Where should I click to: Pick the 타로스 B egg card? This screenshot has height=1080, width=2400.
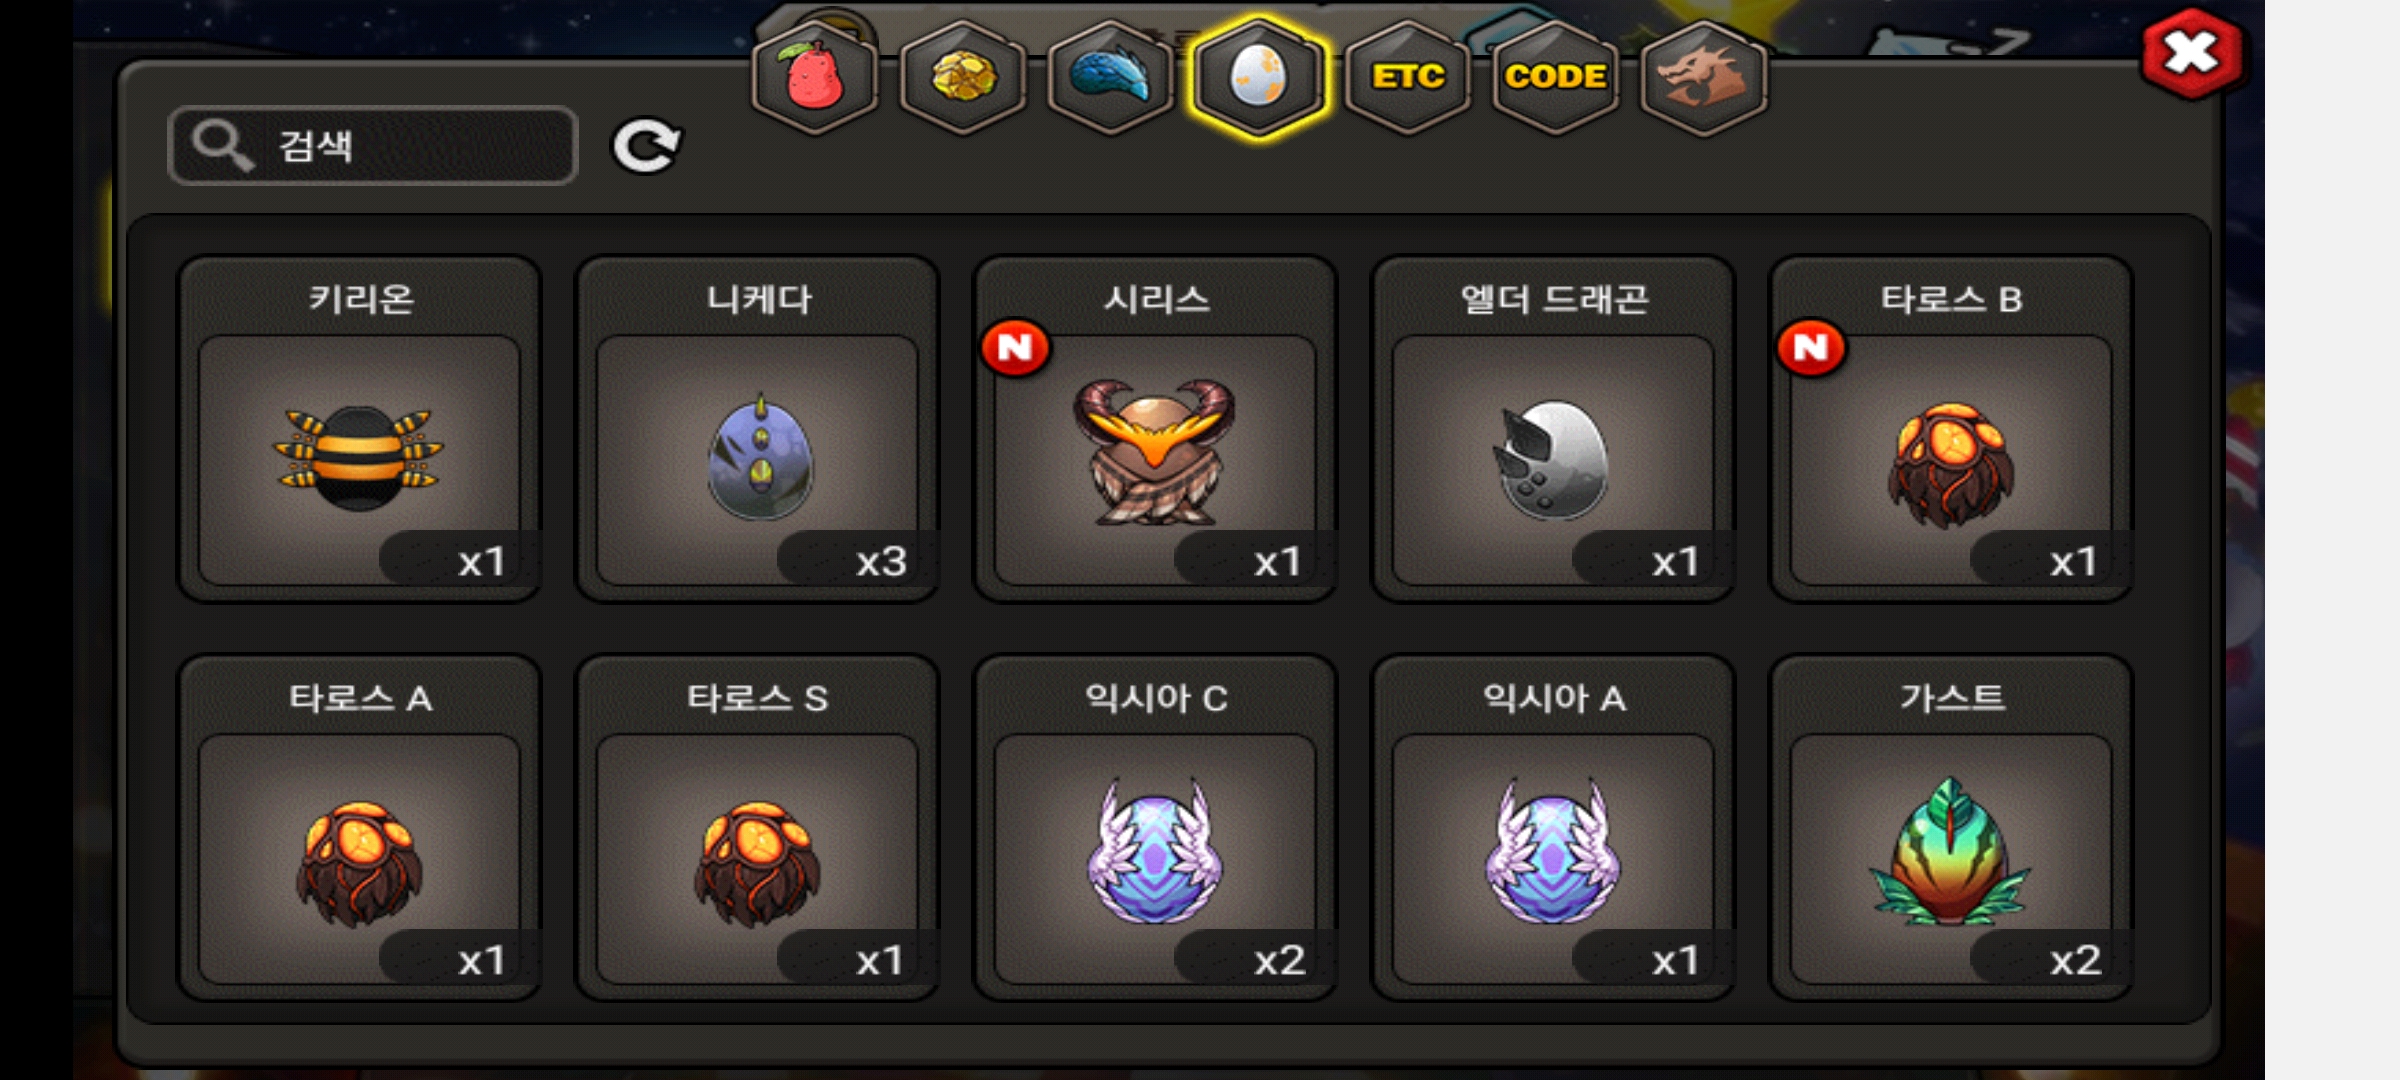[1951, 430]
